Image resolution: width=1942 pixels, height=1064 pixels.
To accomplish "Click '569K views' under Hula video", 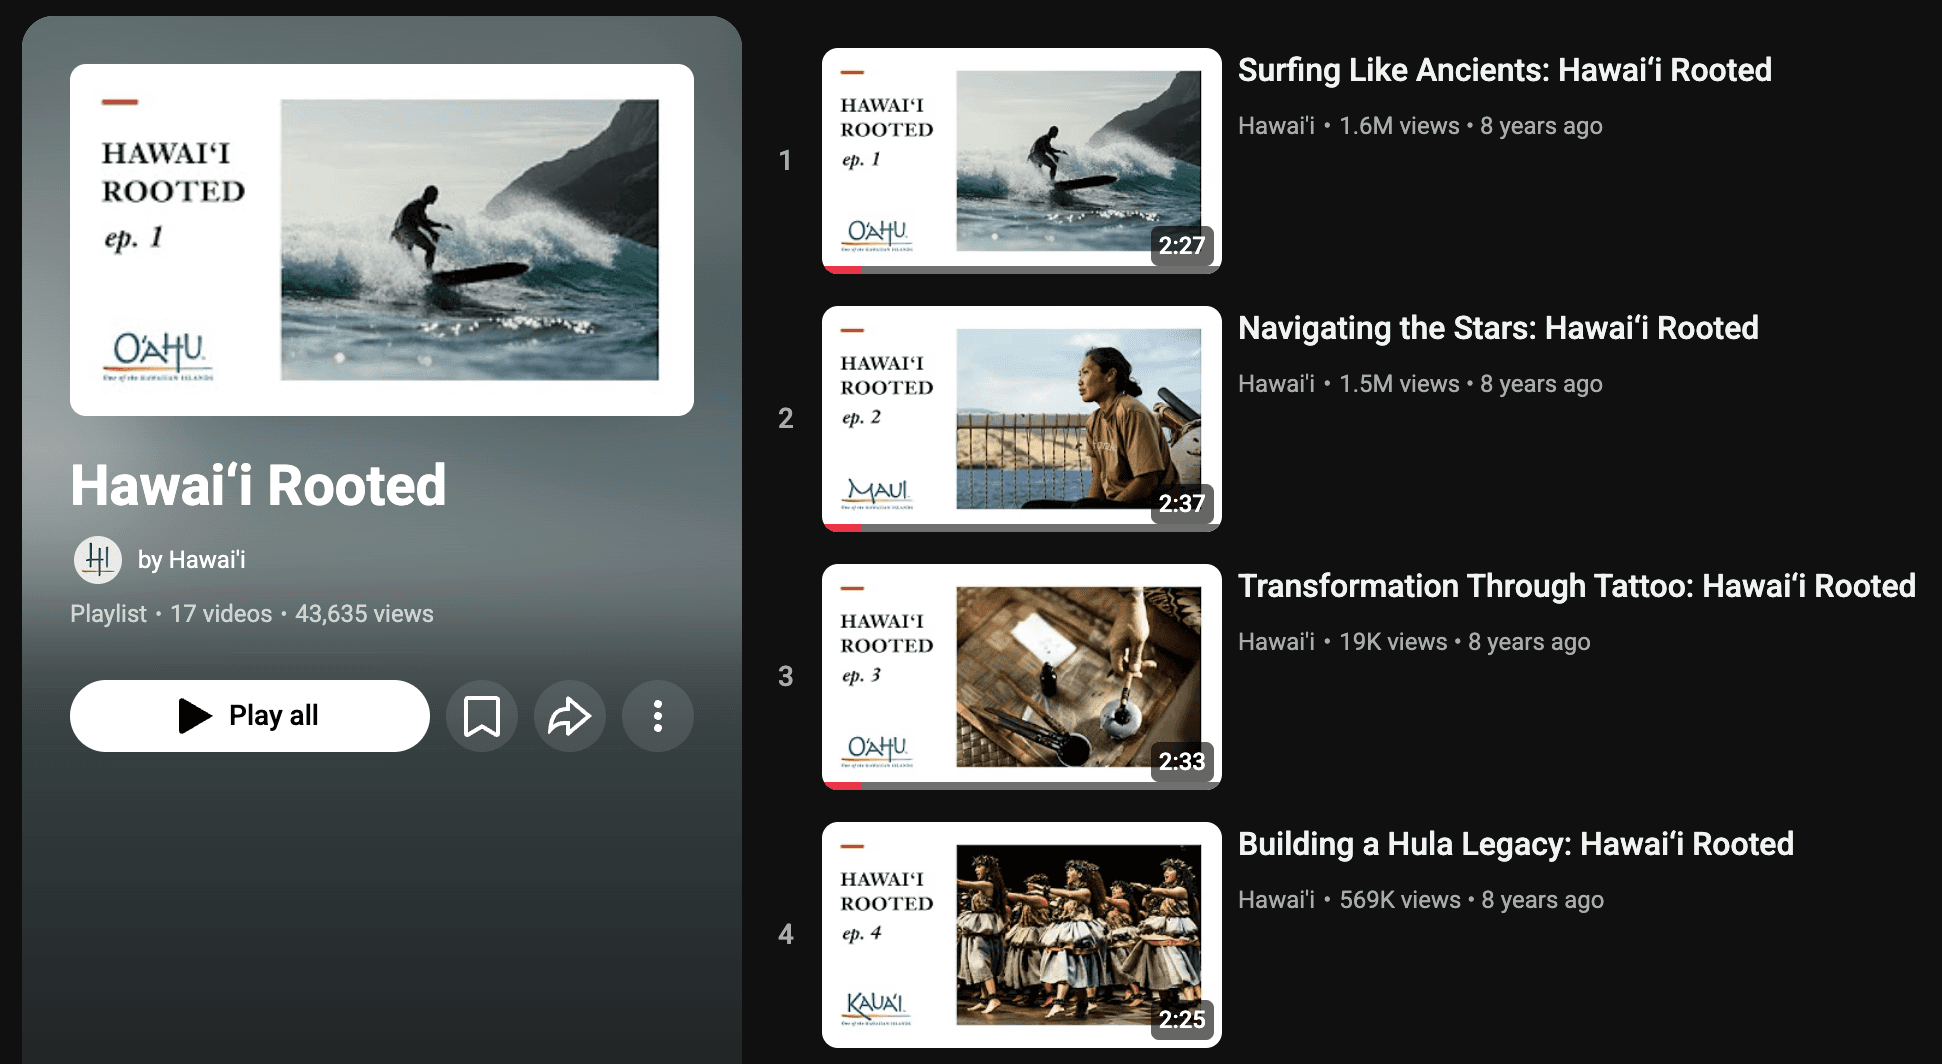I will pyautogui.click(x=1400, y=900).
